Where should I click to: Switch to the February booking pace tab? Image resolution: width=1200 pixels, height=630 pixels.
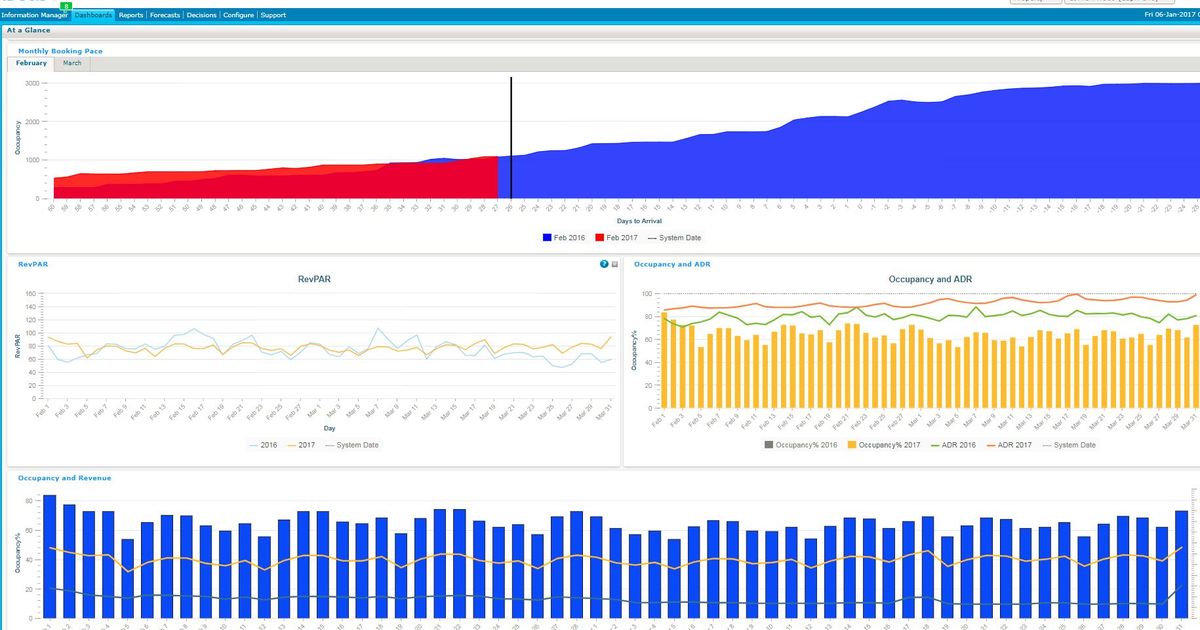pos(31,63)
